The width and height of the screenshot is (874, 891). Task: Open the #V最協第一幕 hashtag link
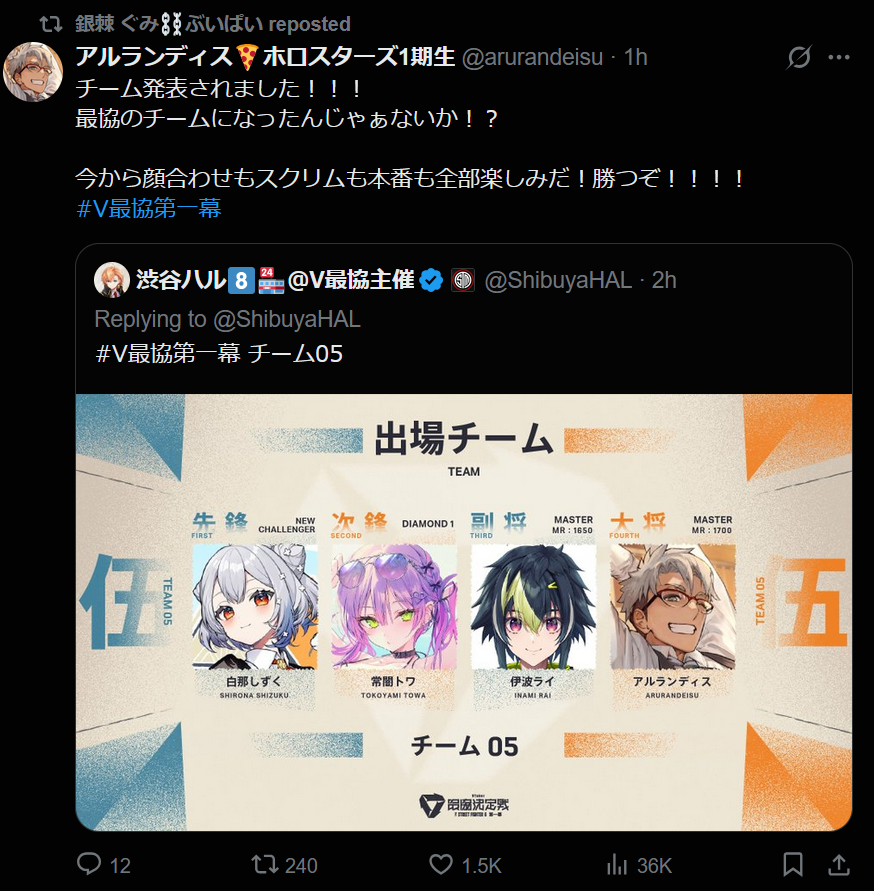(x=148, y=209)
